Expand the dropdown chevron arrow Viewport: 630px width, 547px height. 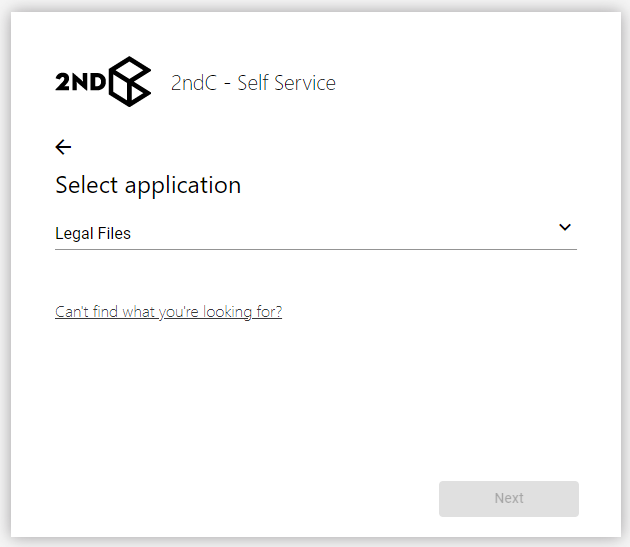point(565,228)
